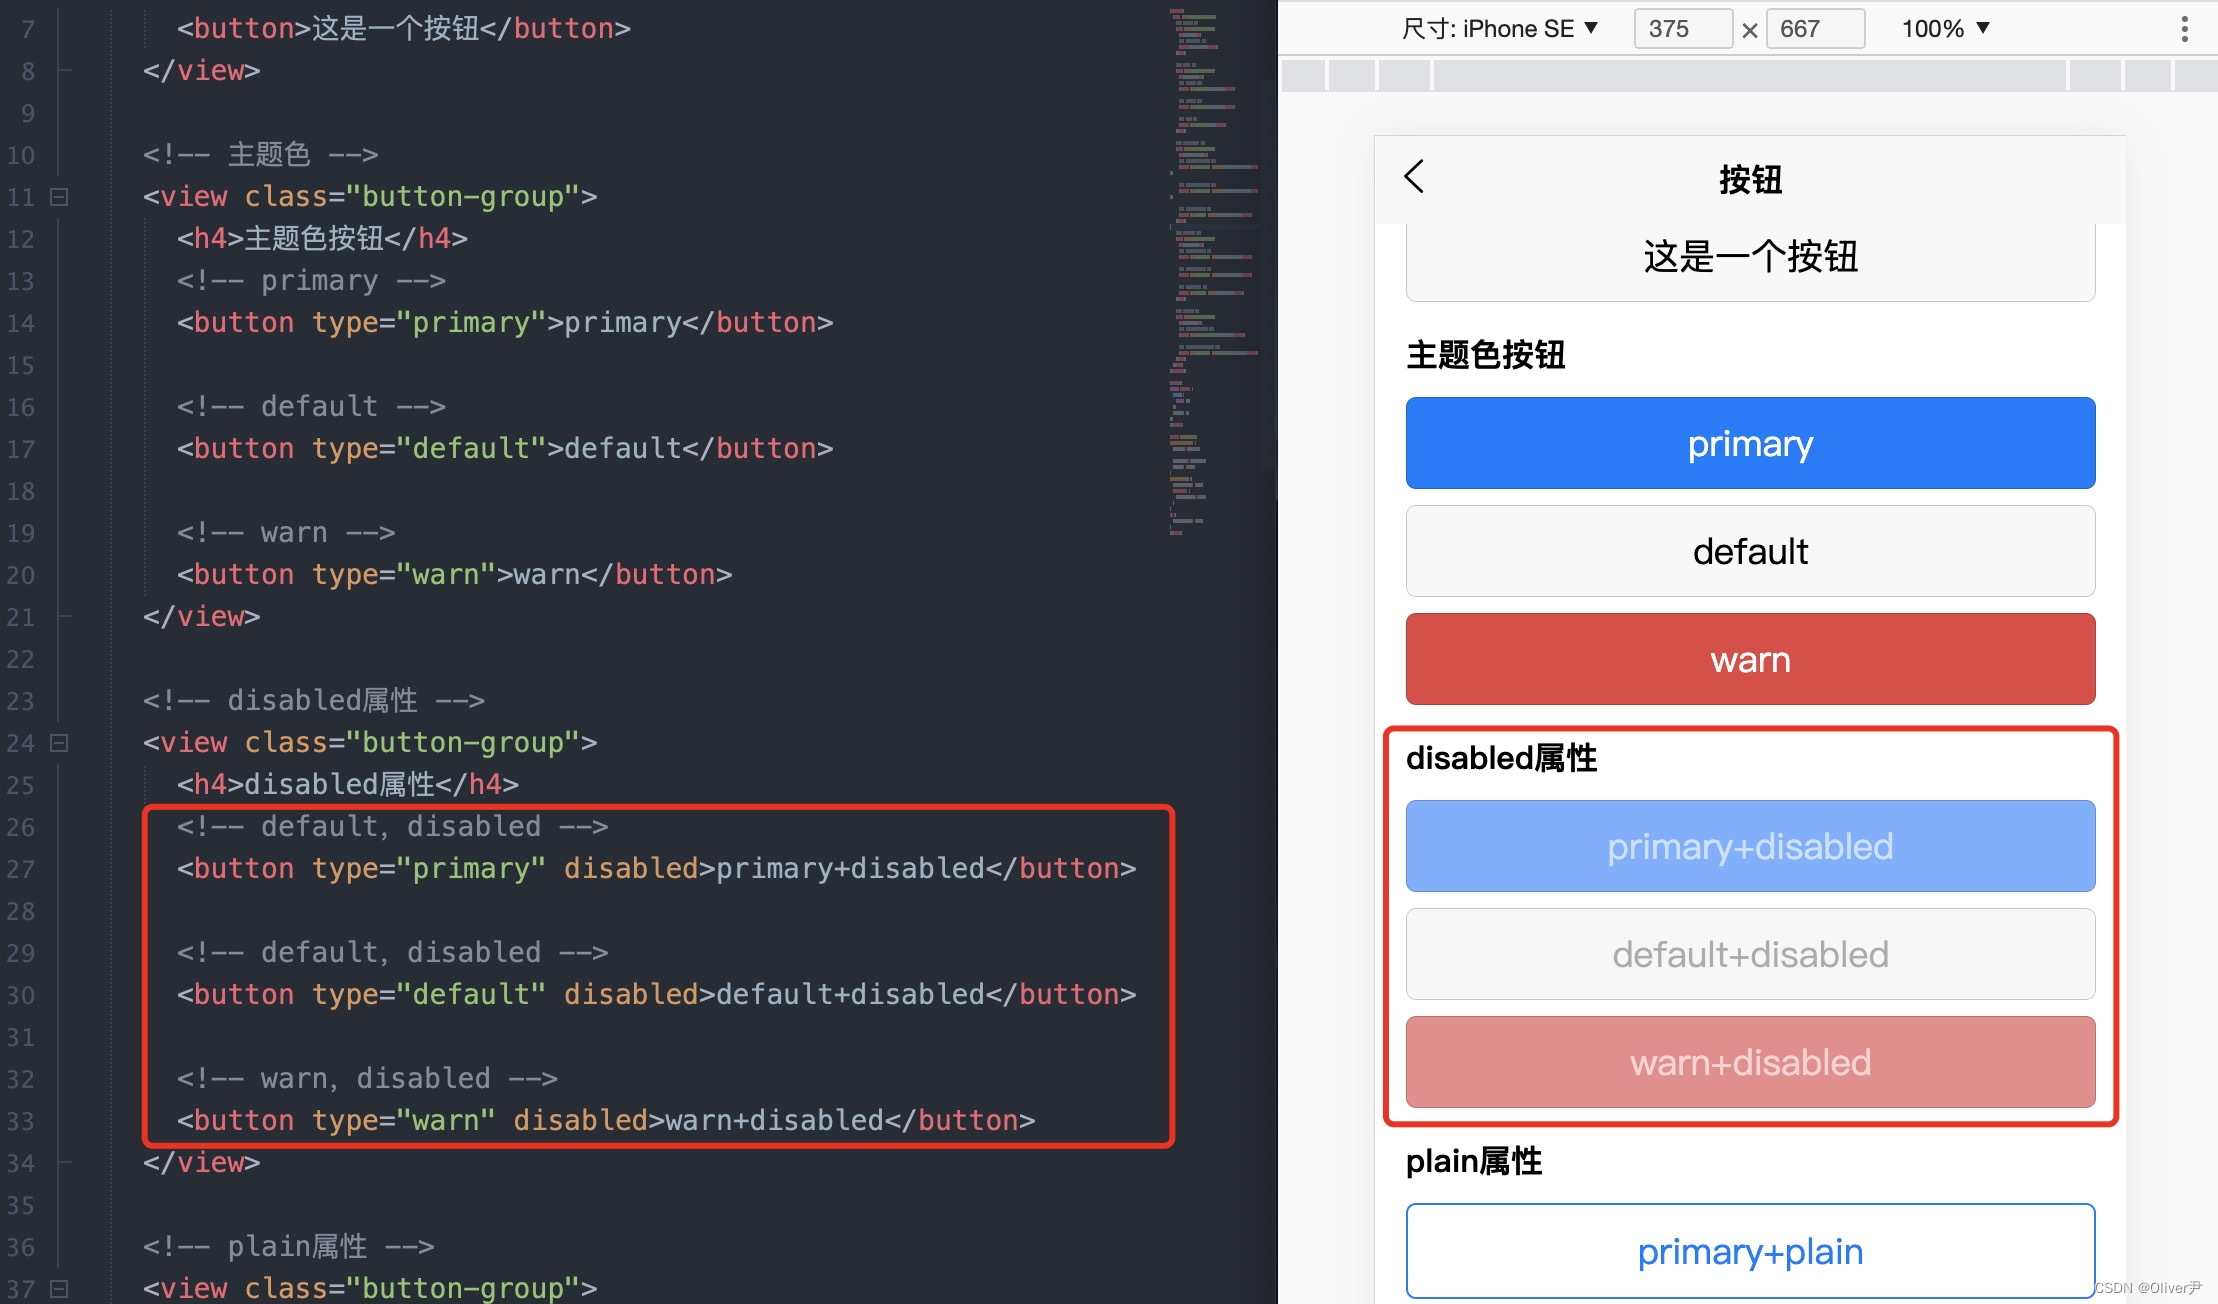Click line number 33 in gutter

21,1121
